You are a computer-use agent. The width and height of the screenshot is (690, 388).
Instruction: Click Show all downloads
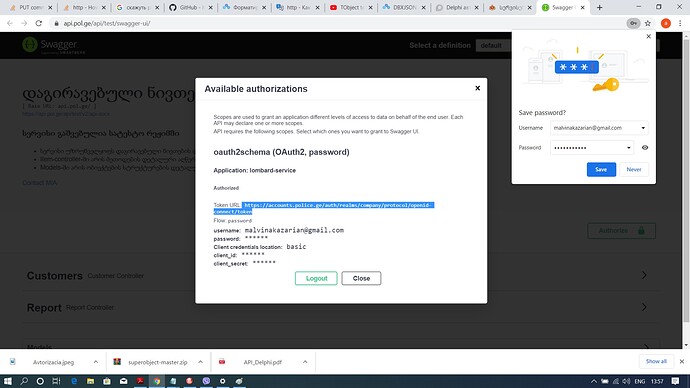(656, 362)
